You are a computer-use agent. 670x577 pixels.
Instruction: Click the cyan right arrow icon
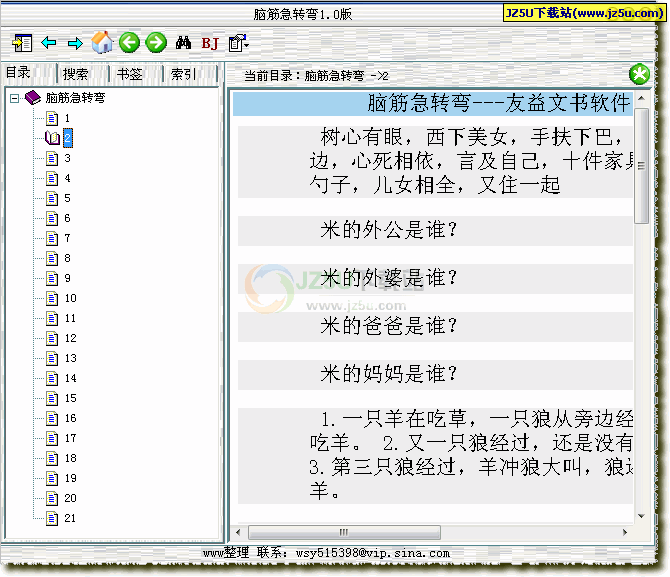click(x=75, y=43)
